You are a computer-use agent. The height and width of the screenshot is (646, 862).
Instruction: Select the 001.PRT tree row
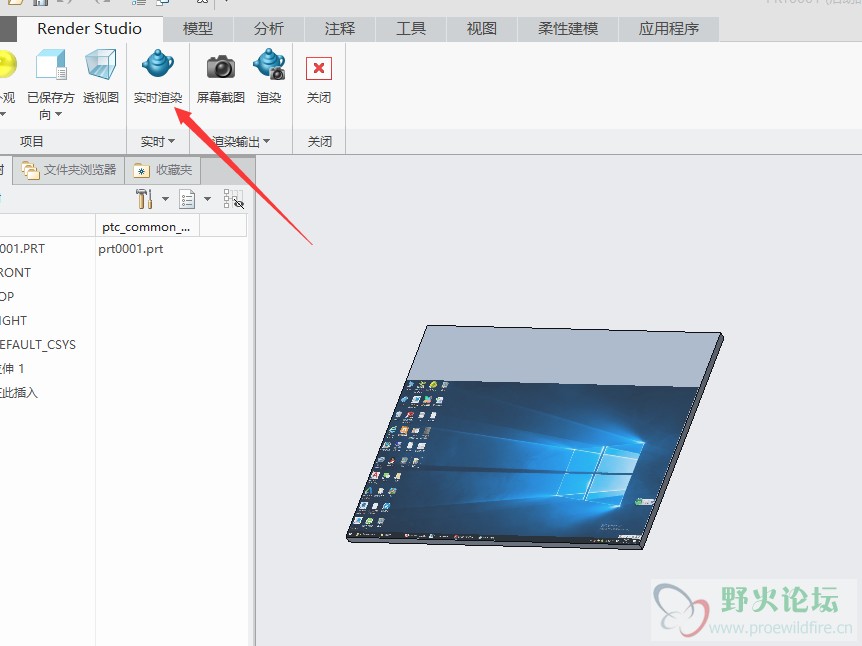click(x=23, y=249)
